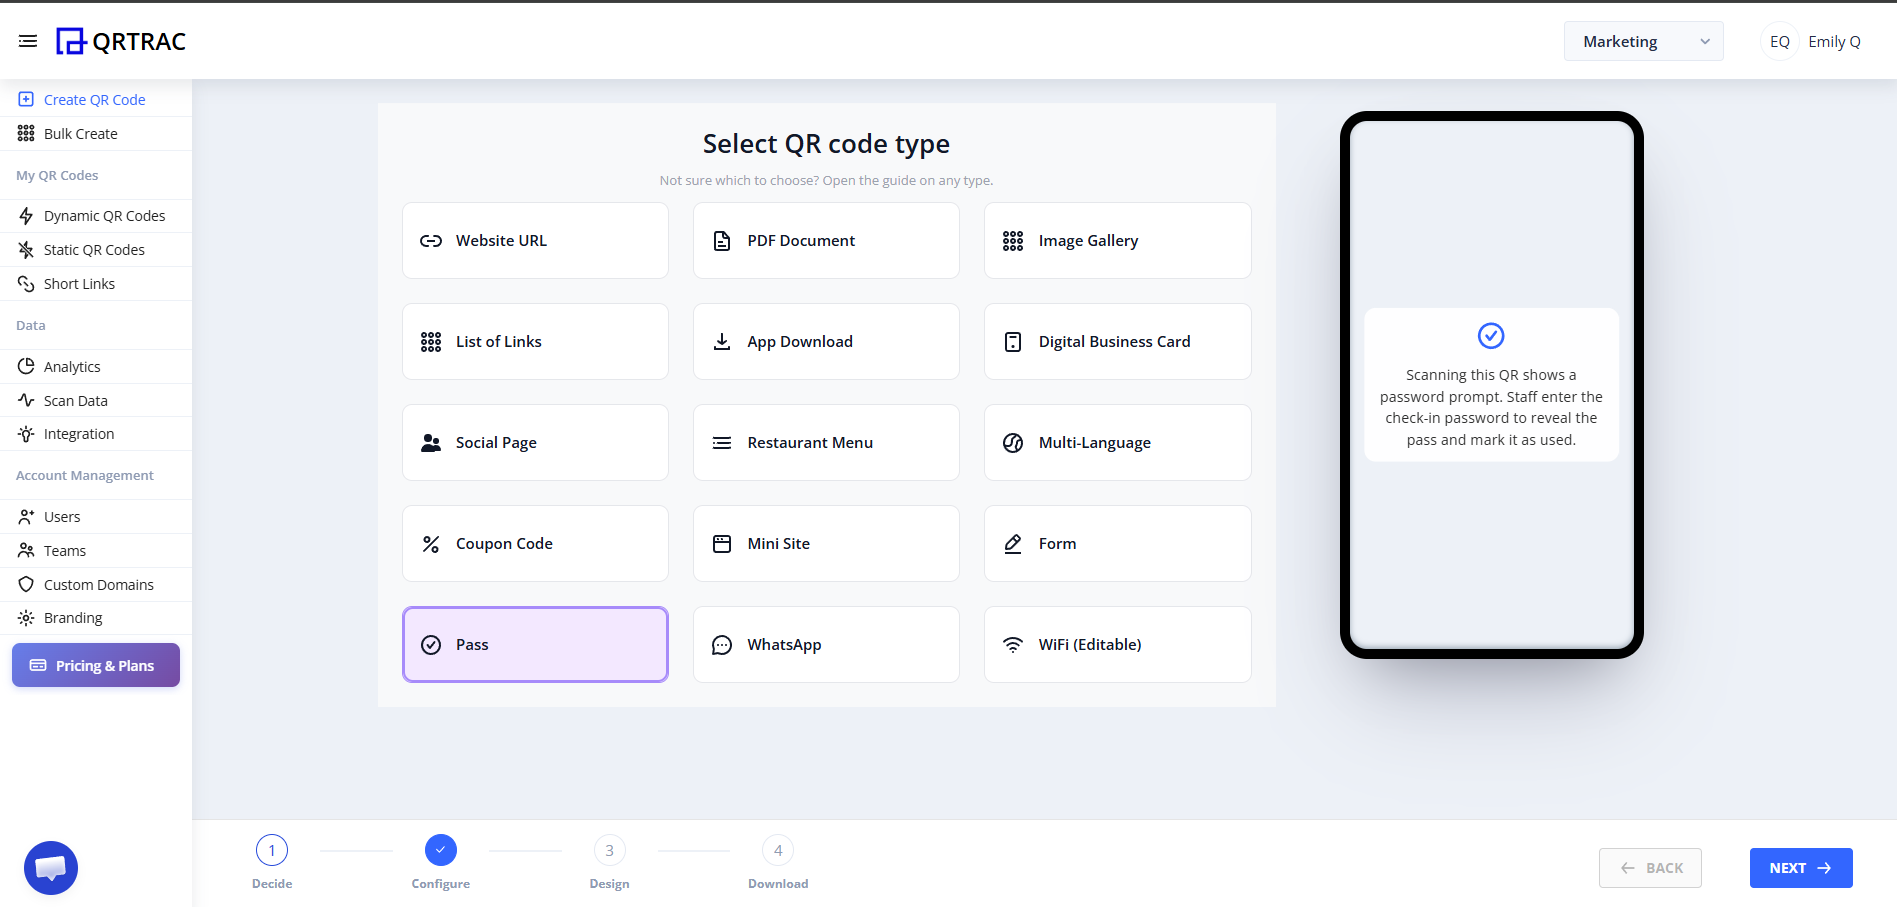Open Pricing & Plans button
Viewport: 1897px width, 907px height.
[x=96, y=665]
